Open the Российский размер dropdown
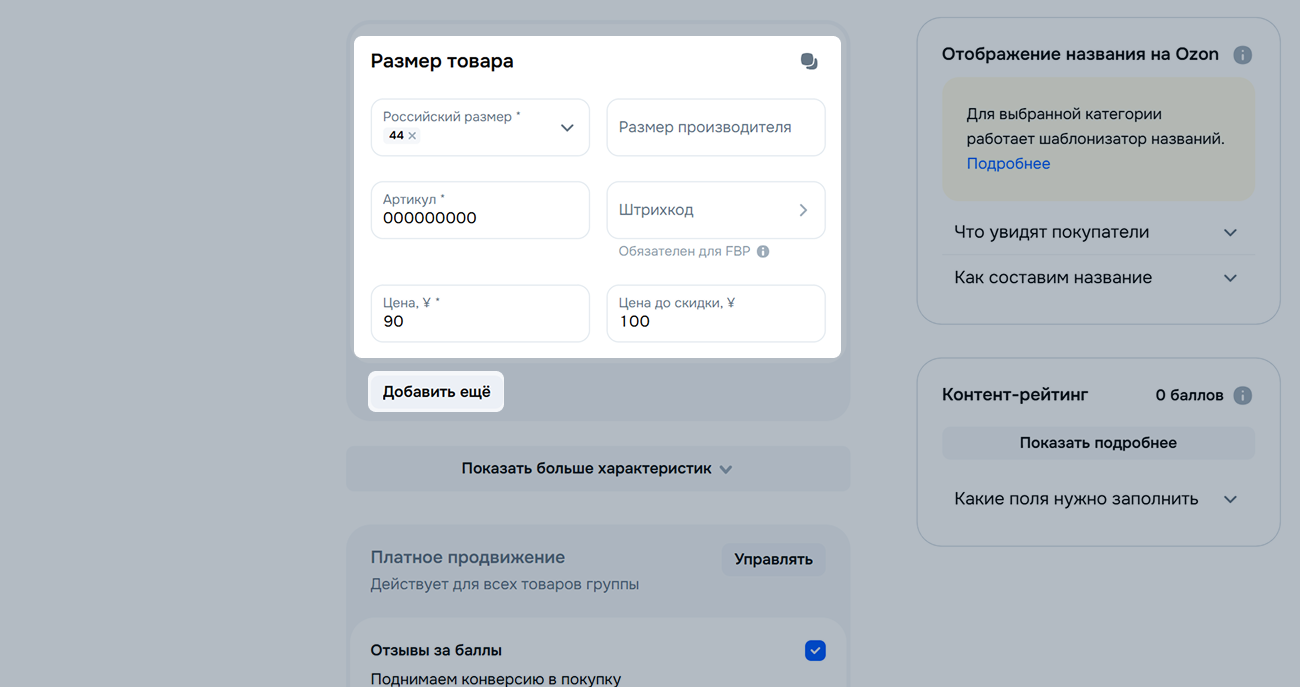This screenshot has width=1300, height=687. [567, 128]
